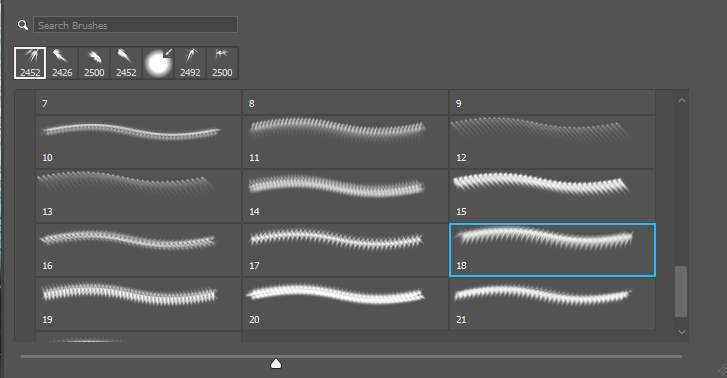Select the first recent brush labeled 2452
727x378 pixels.
click(30, 63)
